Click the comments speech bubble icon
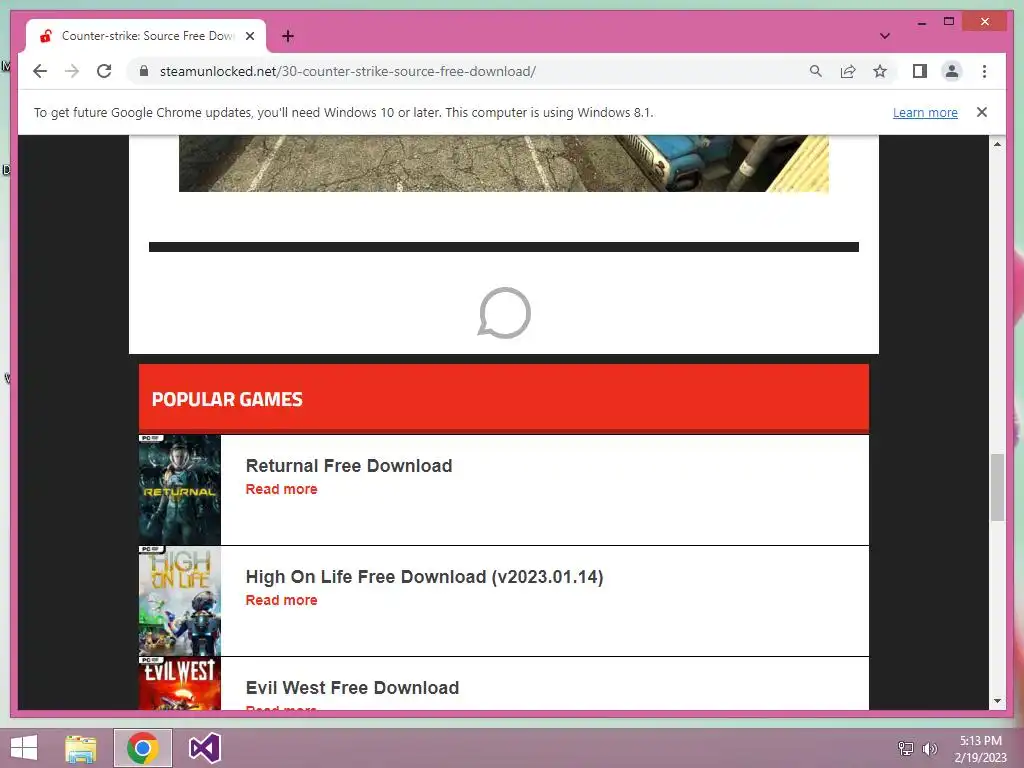Viewport: 1024px width, 768px height. (504, 313)
